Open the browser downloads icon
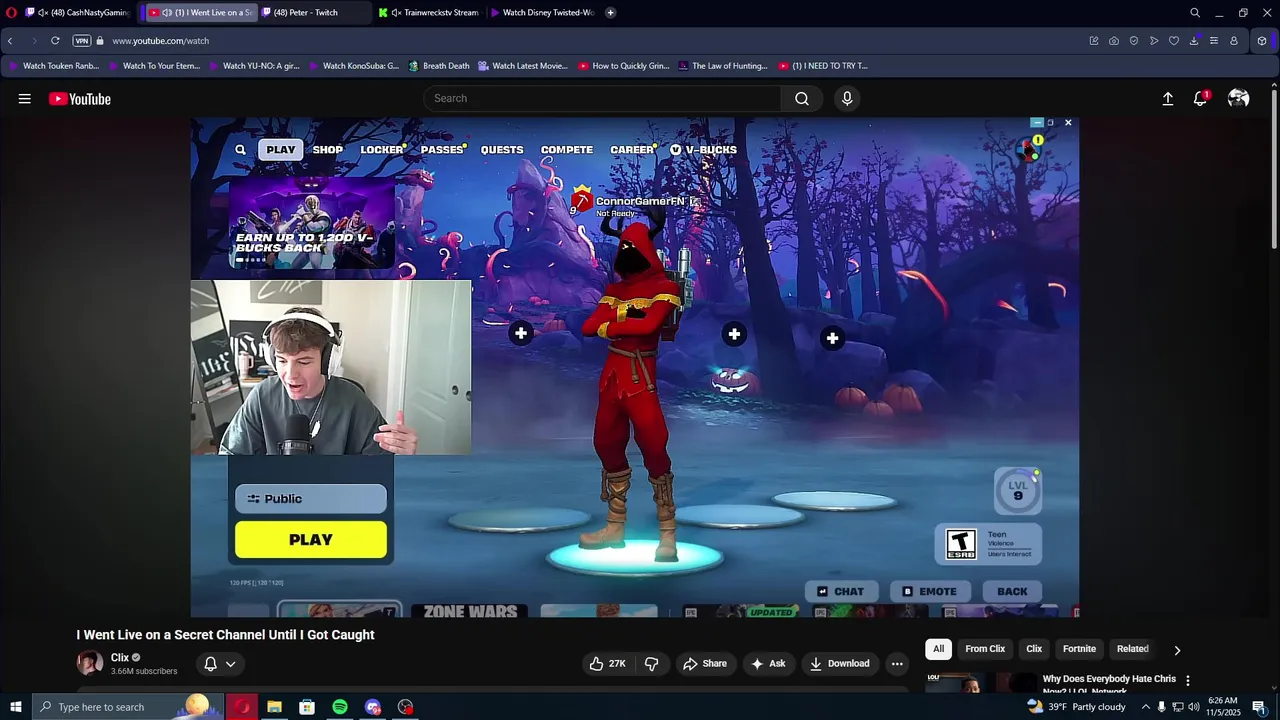 (x=1194, y=41)
